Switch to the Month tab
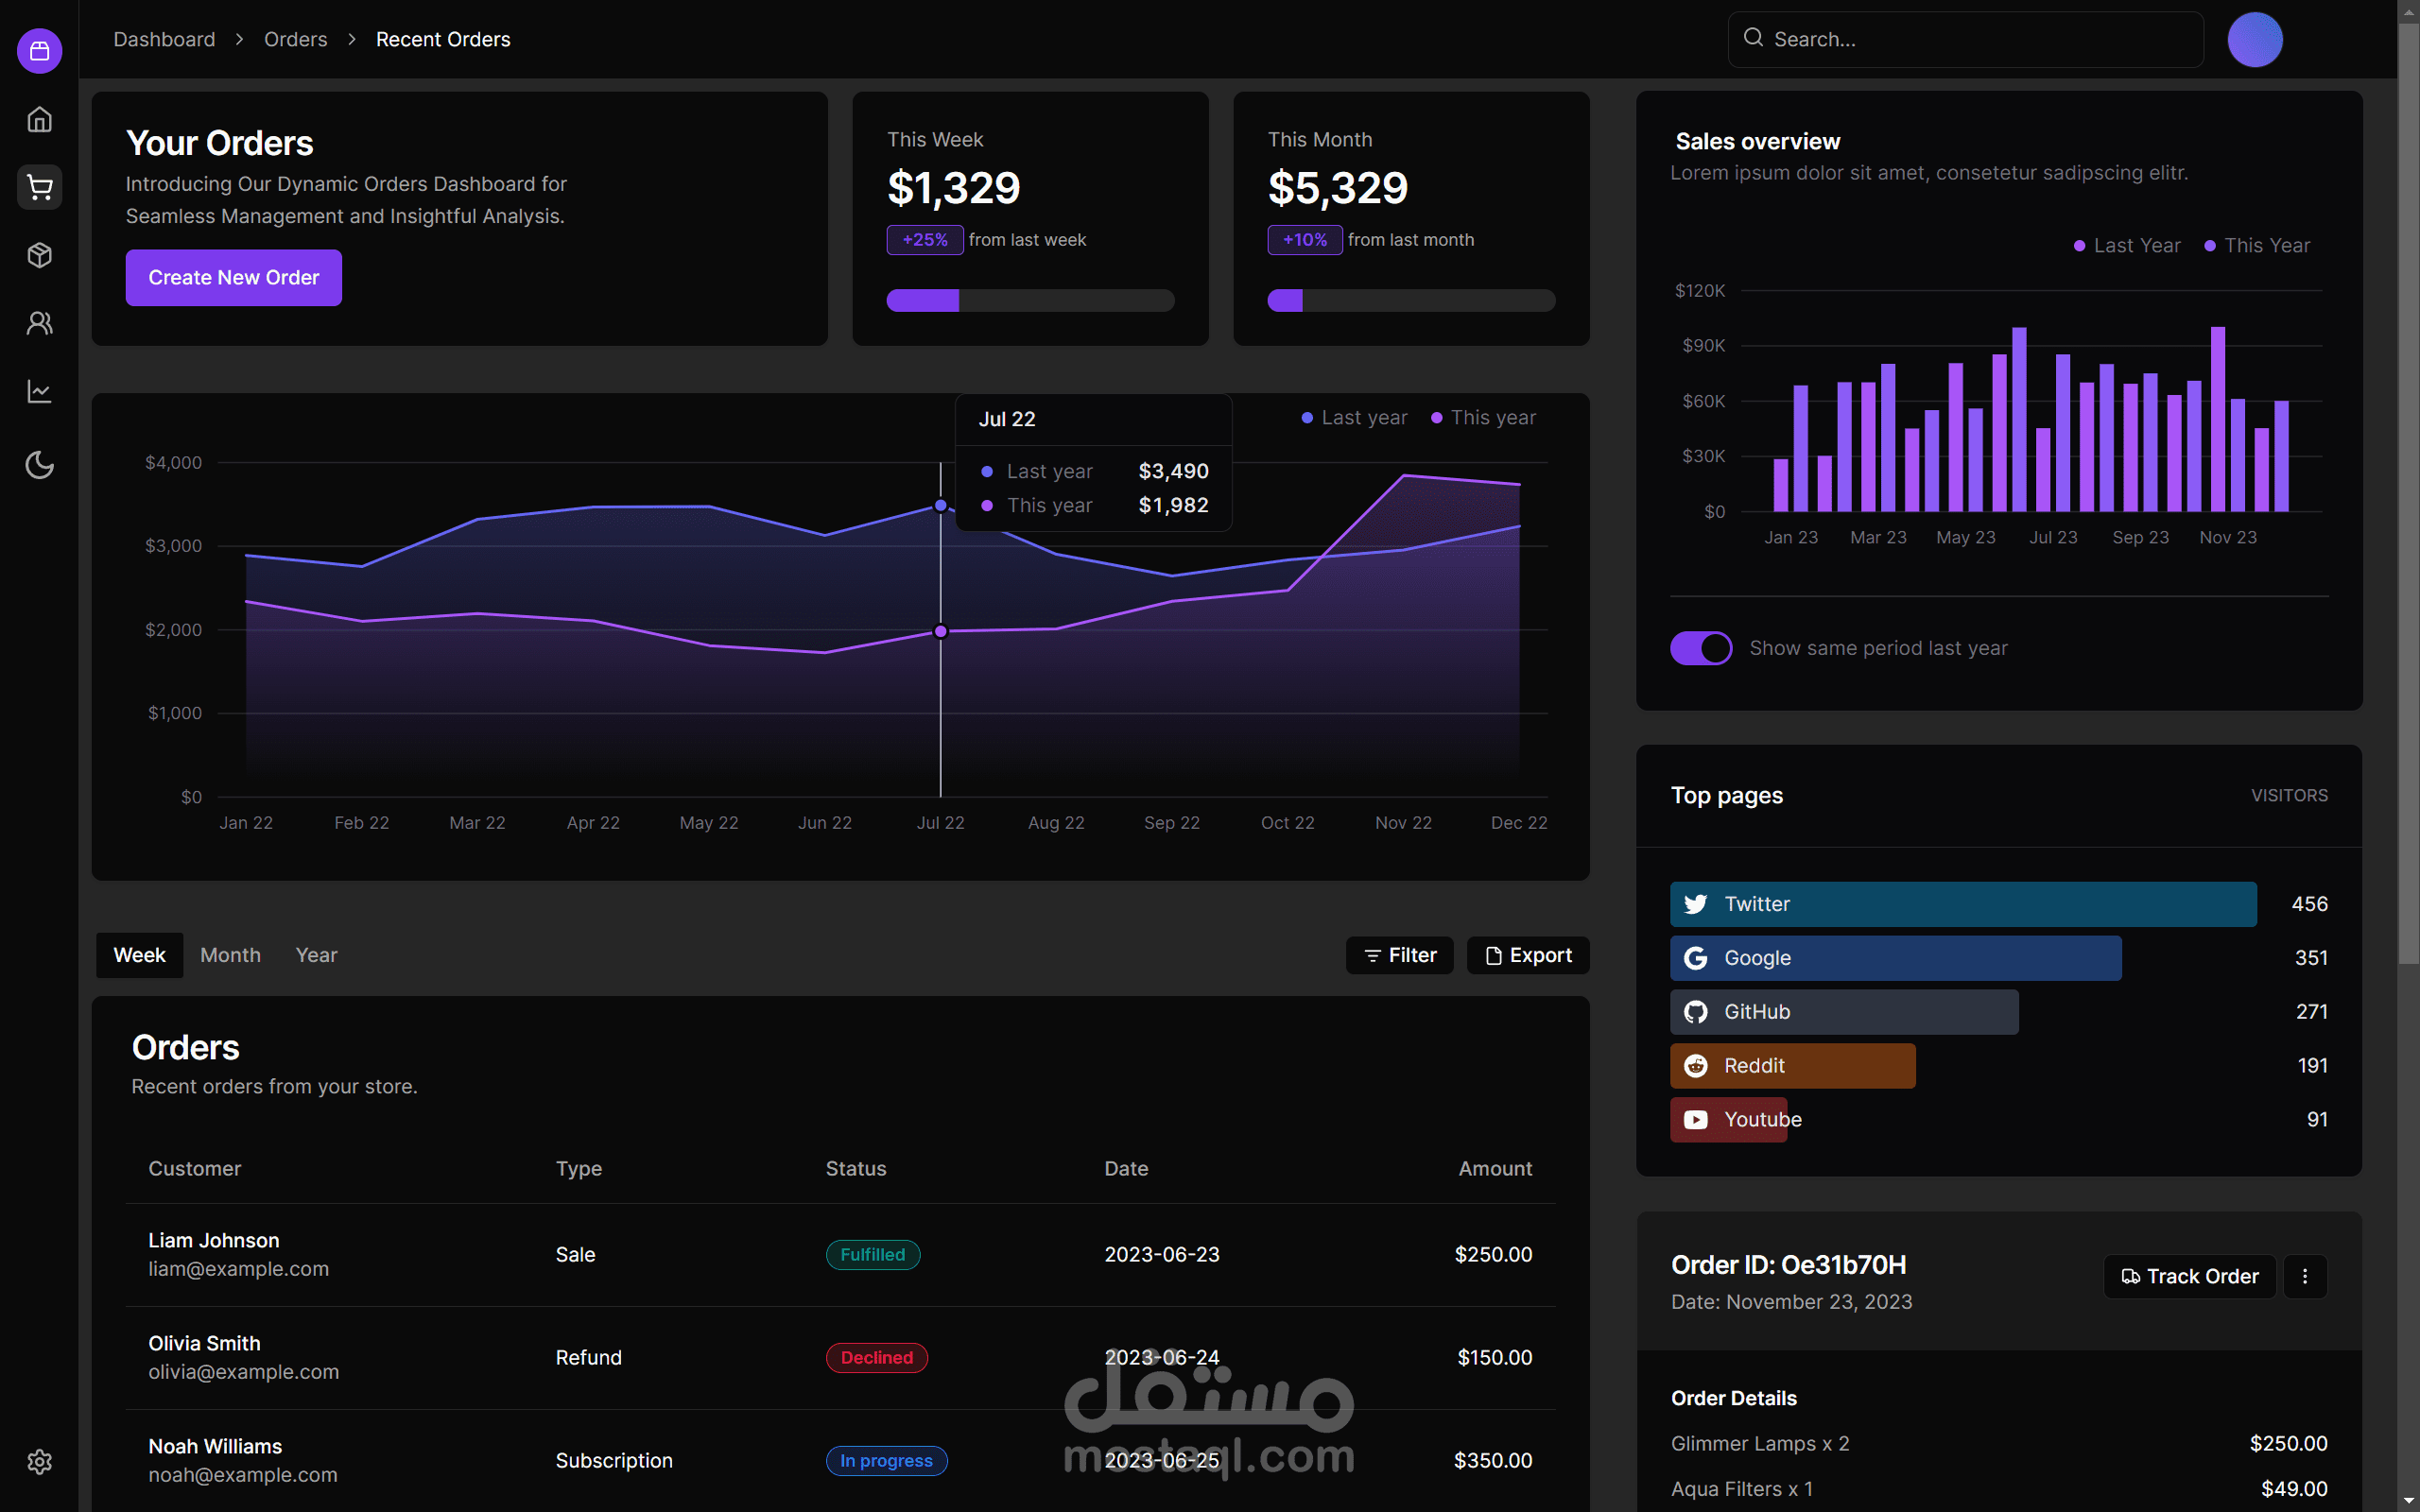Screen dimensions: 2420x1512 [x=230, y=955]
